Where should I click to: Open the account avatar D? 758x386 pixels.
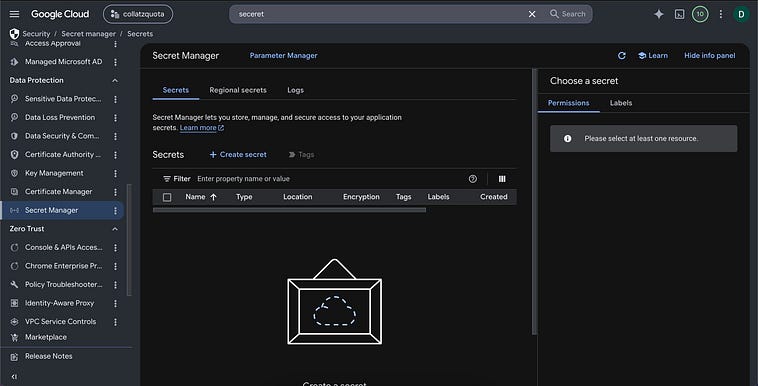(741, 14)
